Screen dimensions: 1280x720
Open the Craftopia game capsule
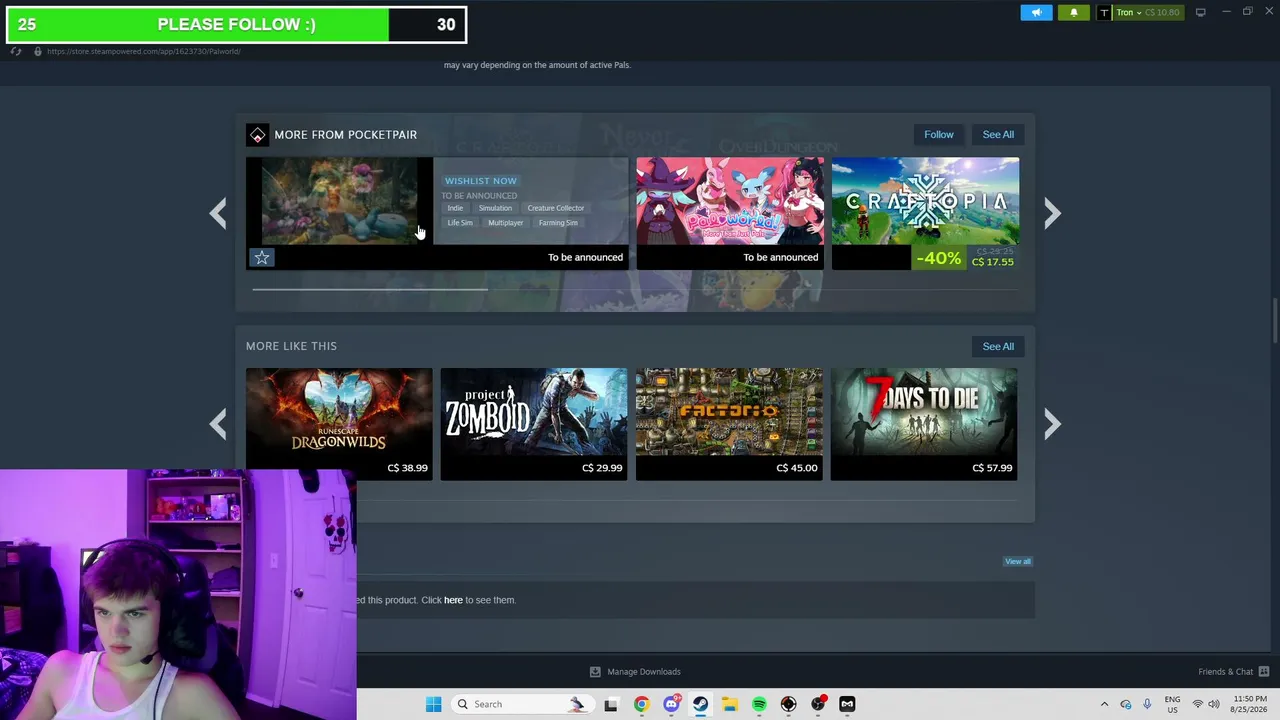click(x=925, y=213)
